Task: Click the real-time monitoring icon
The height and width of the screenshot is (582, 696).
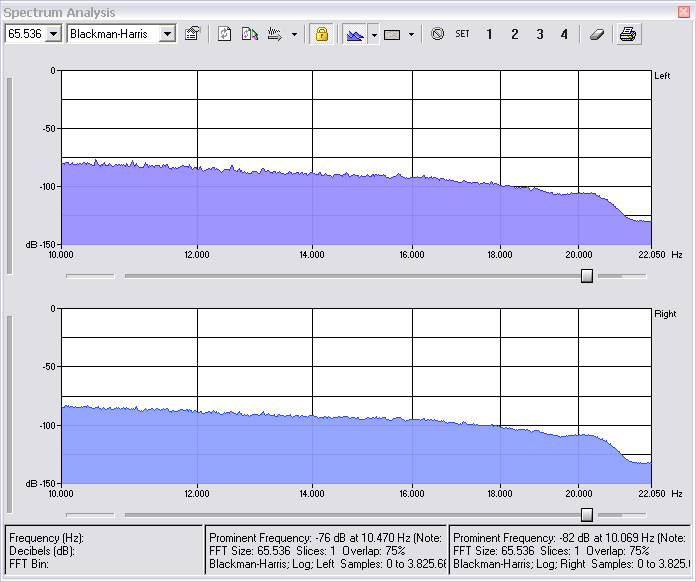Action: point(275,34)
